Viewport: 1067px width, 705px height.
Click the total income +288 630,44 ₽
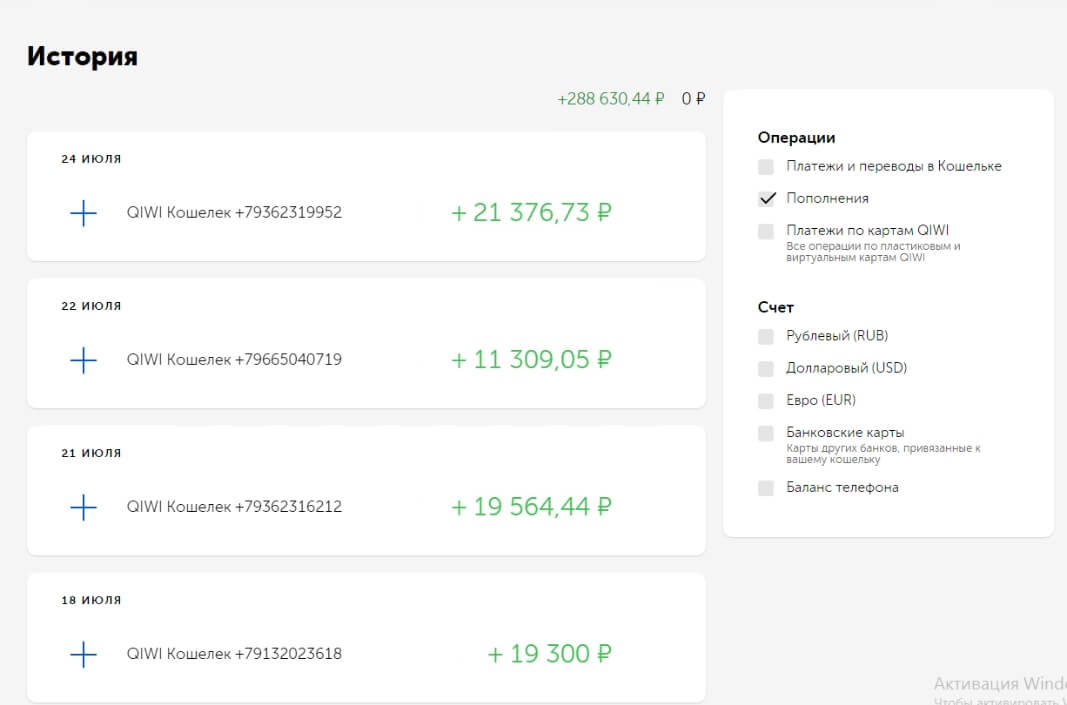click(x=611, y=99)
